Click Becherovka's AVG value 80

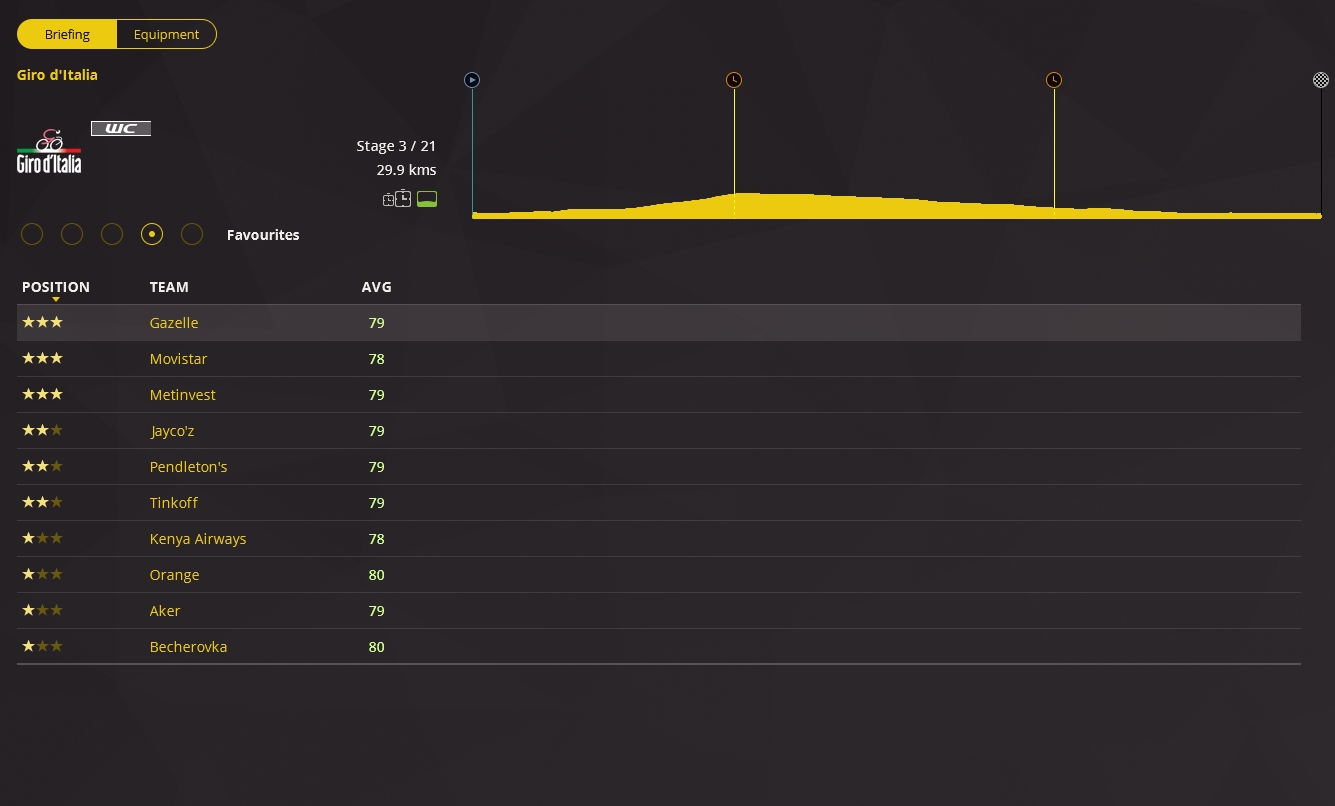point(376,647)
